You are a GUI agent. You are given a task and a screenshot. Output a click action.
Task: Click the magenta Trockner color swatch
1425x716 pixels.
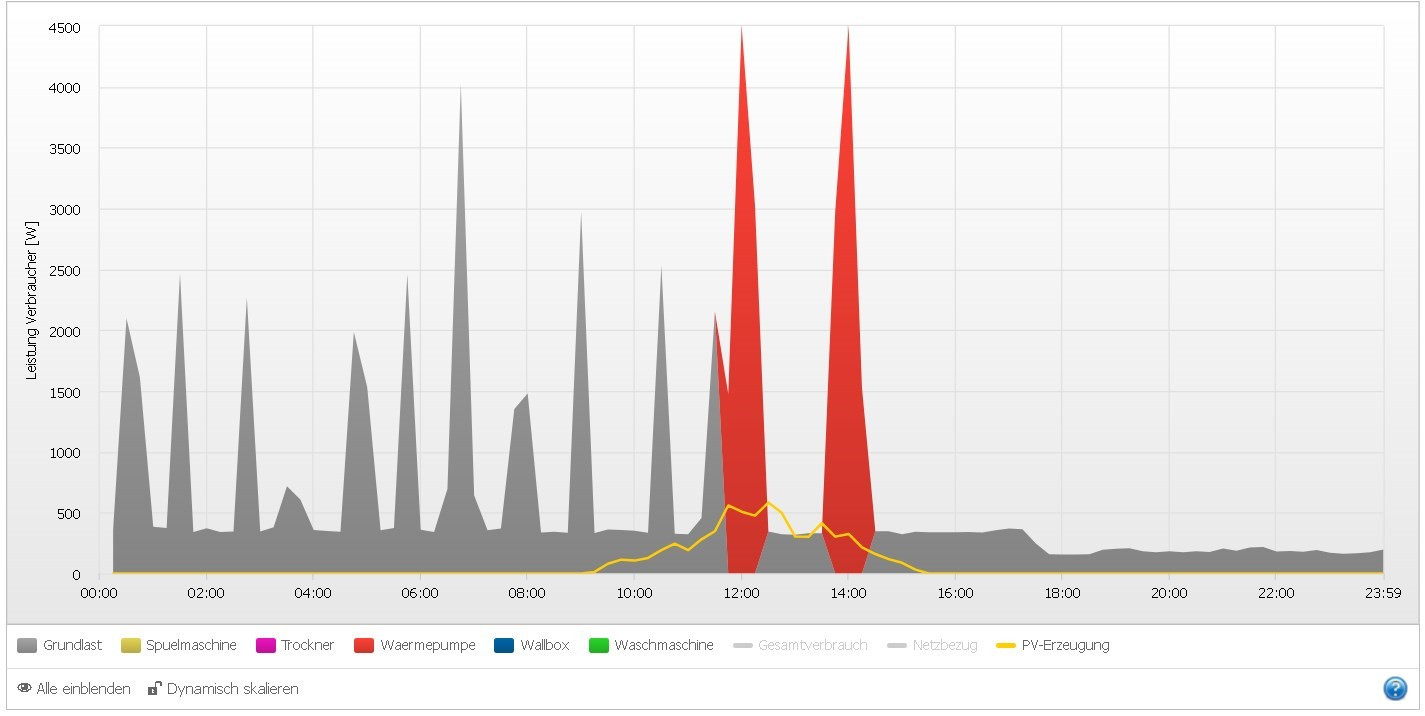pyautogui.click(x=266, y=646)
